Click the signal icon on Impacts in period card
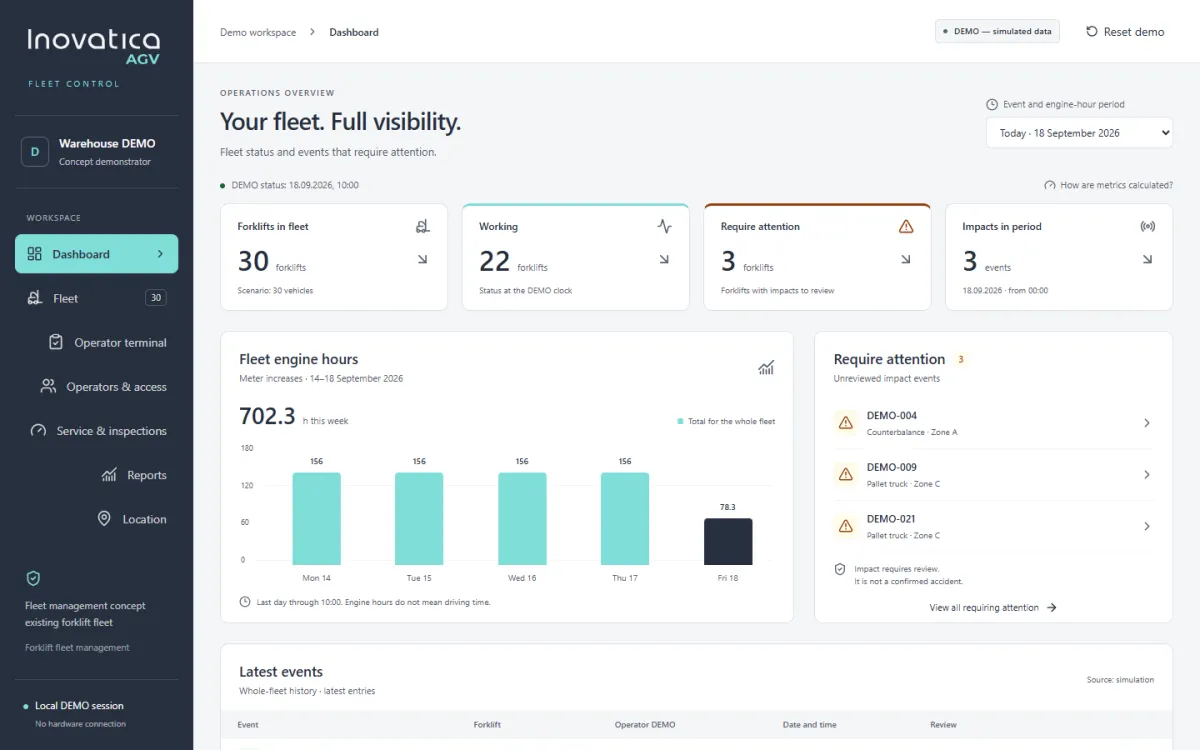Viewport: 1200px width, 750px height. coord(1148,227)
